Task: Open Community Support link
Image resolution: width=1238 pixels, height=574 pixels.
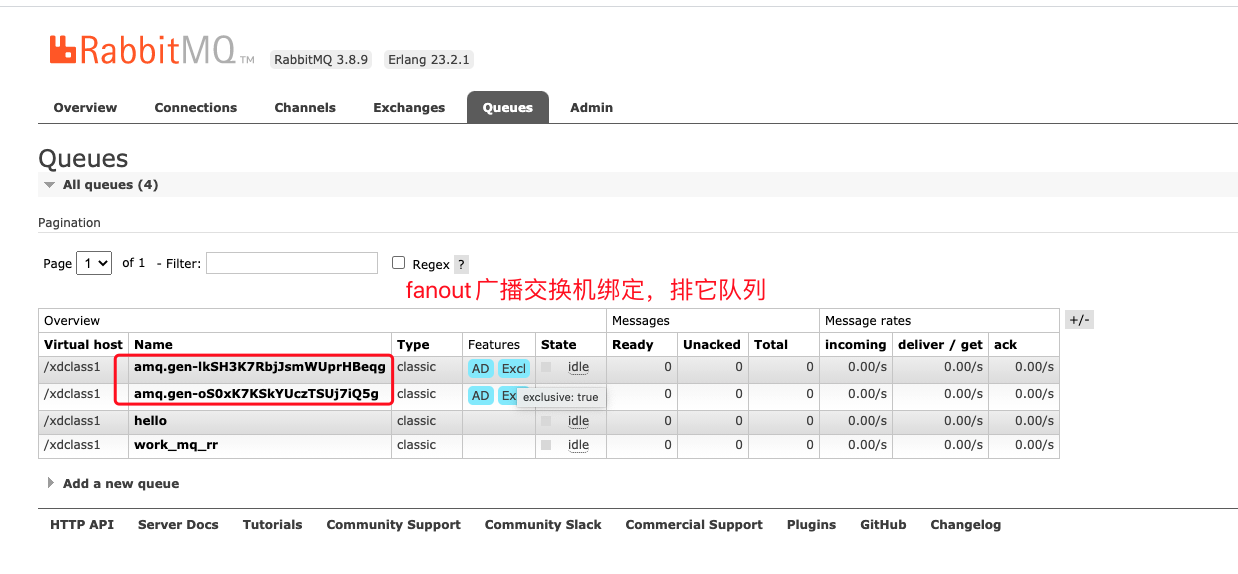Action: 393,524
